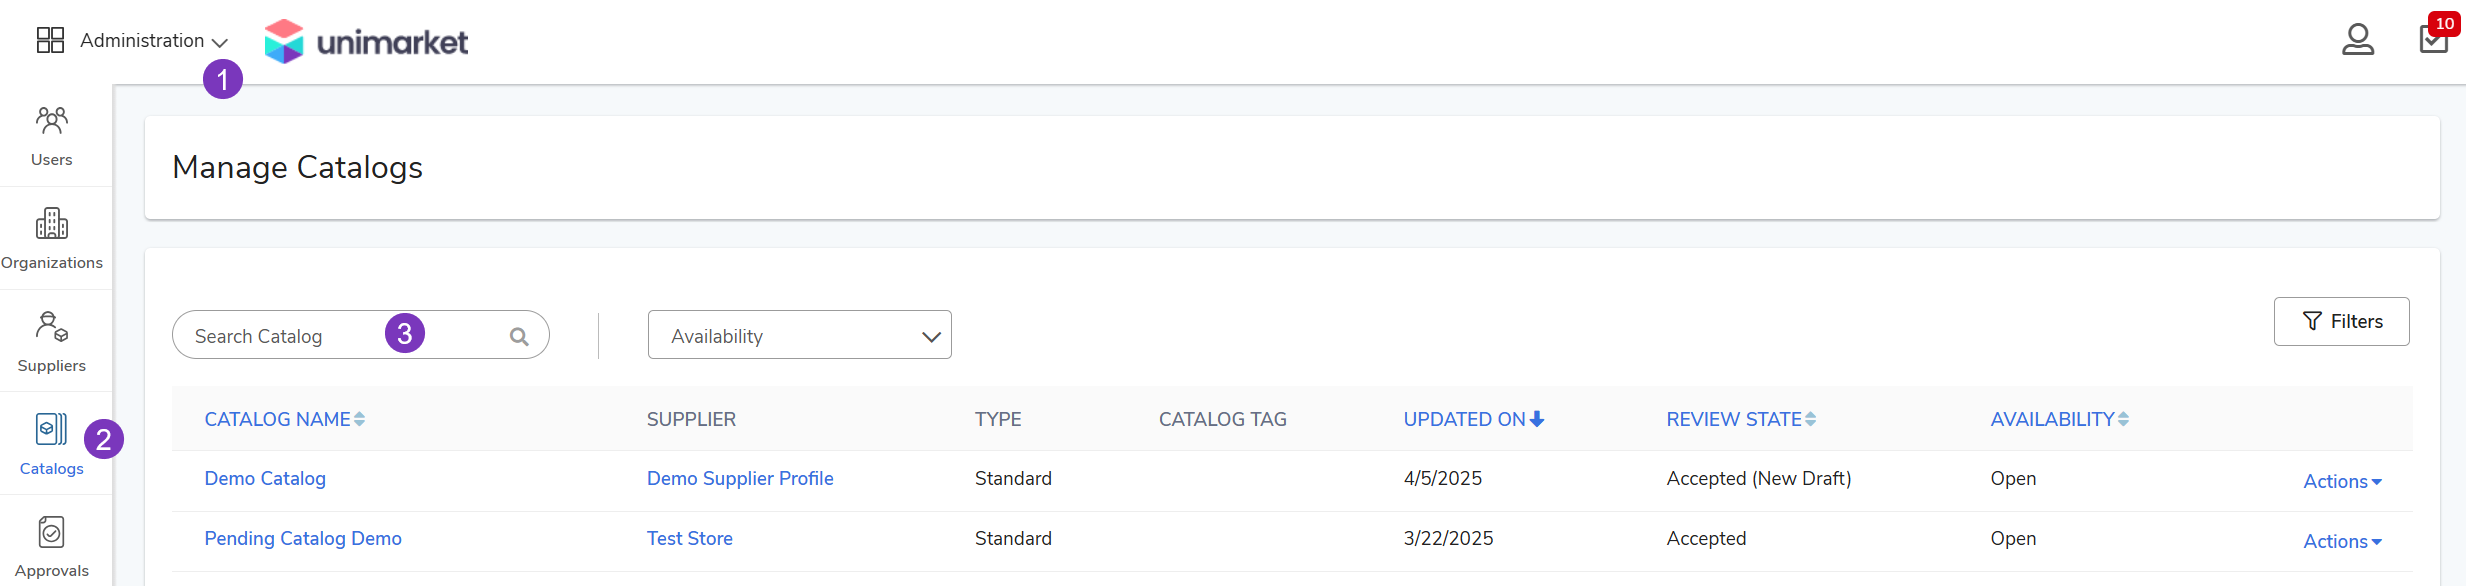The image size is (2466, 586).
Task: Click the app grid icon beside Administration
Action: [x=50, y=40]
